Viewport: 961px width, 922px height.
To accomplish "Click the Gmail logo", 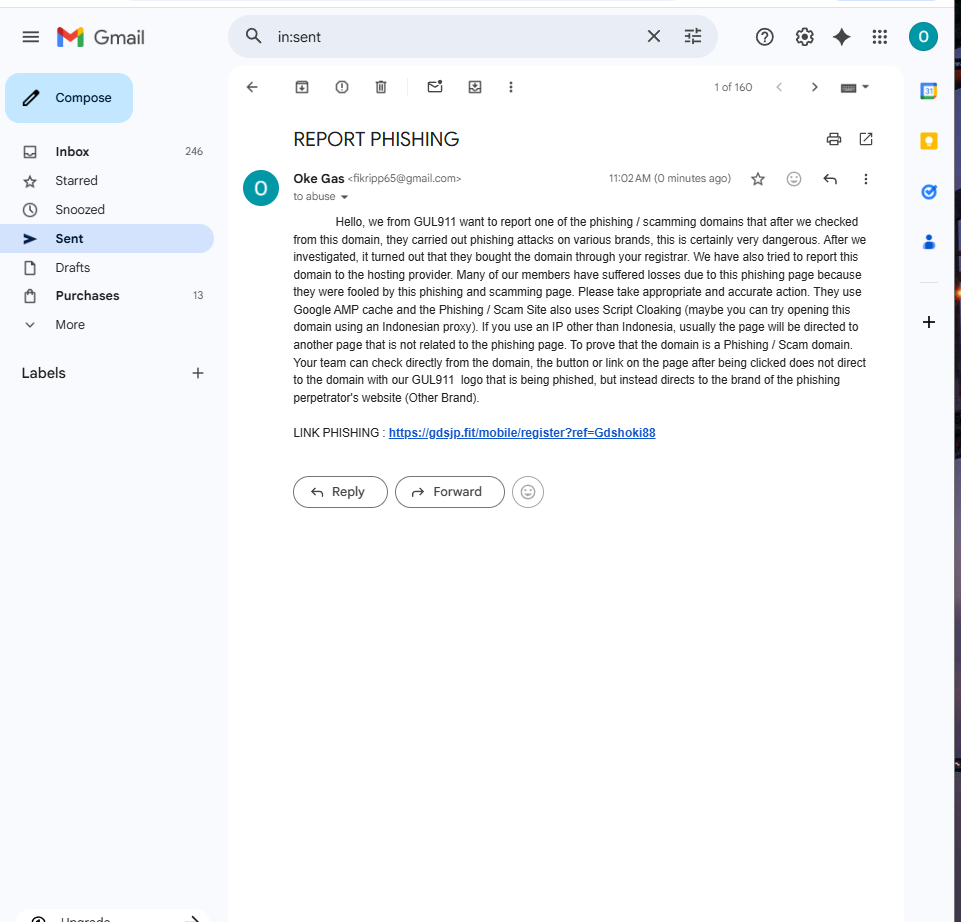I will 101,37.
